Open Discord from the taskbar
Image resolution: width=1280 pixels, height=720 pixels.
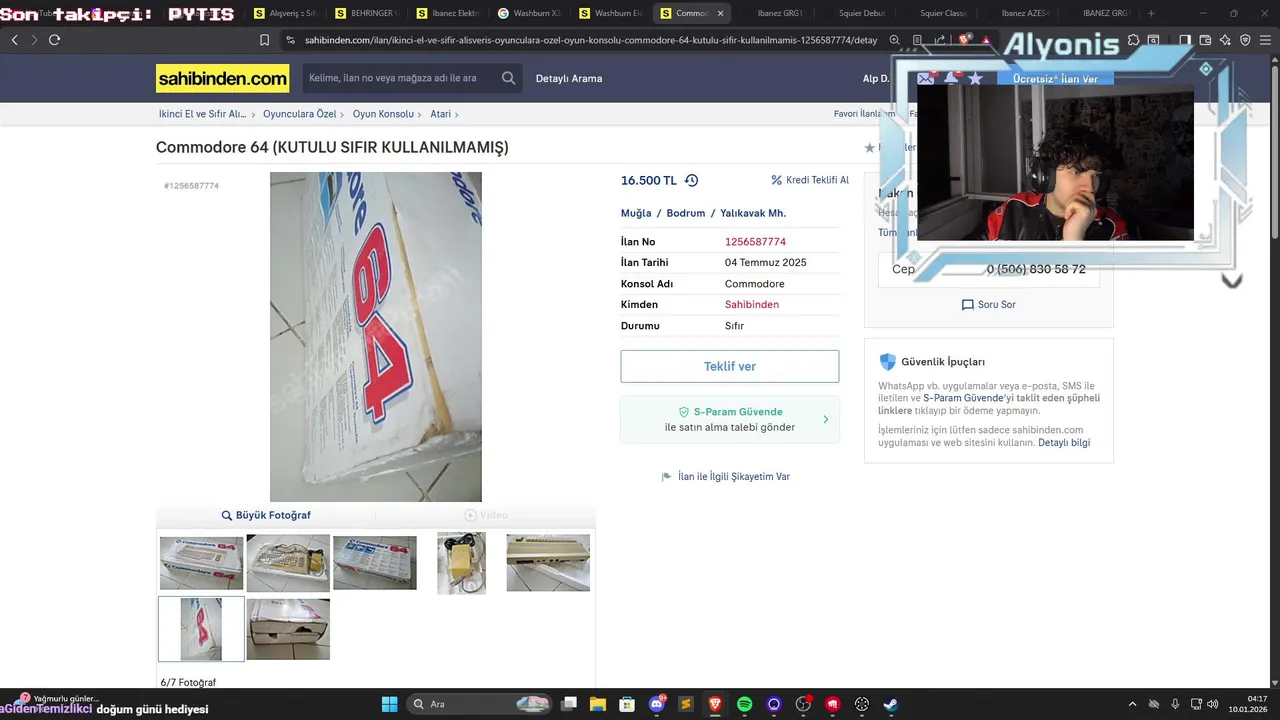point(657,704)
